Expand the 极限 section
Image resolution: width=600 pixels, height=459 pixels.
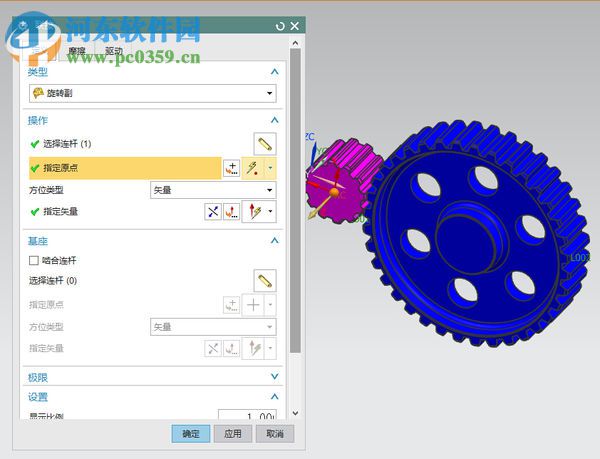(x=274, y=377)
